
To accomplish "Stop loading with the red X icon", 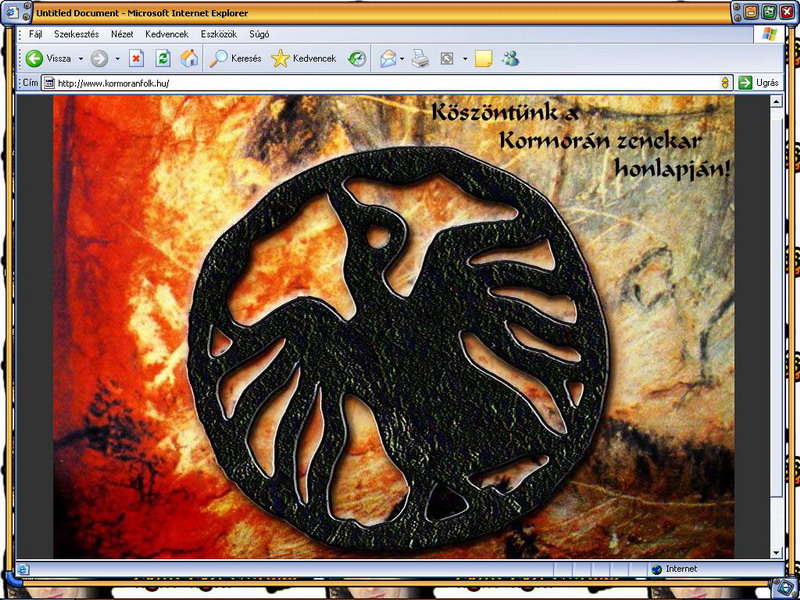I will click(137, 59).
